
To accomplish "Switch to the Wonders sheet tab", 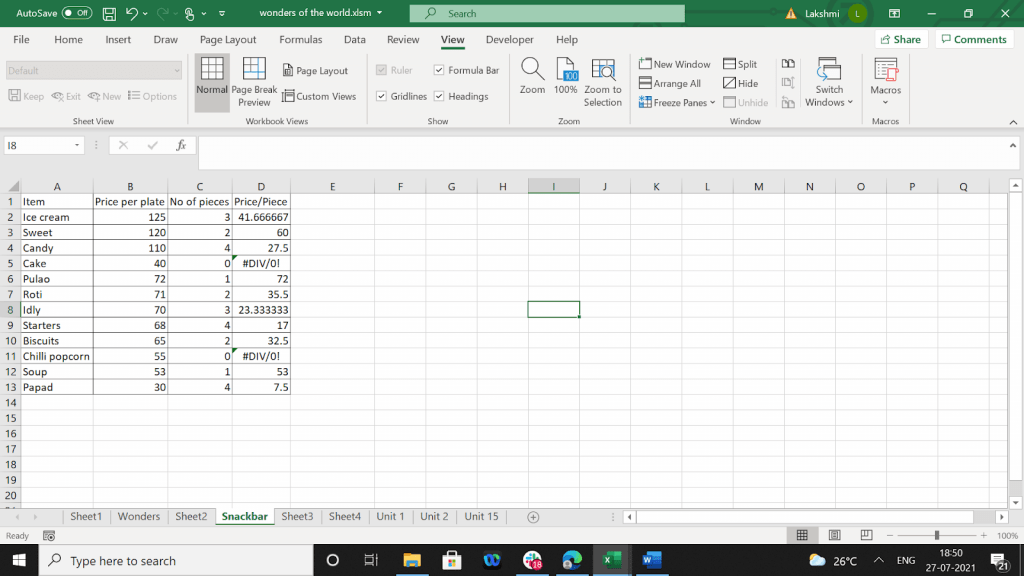I will [139, 517].
